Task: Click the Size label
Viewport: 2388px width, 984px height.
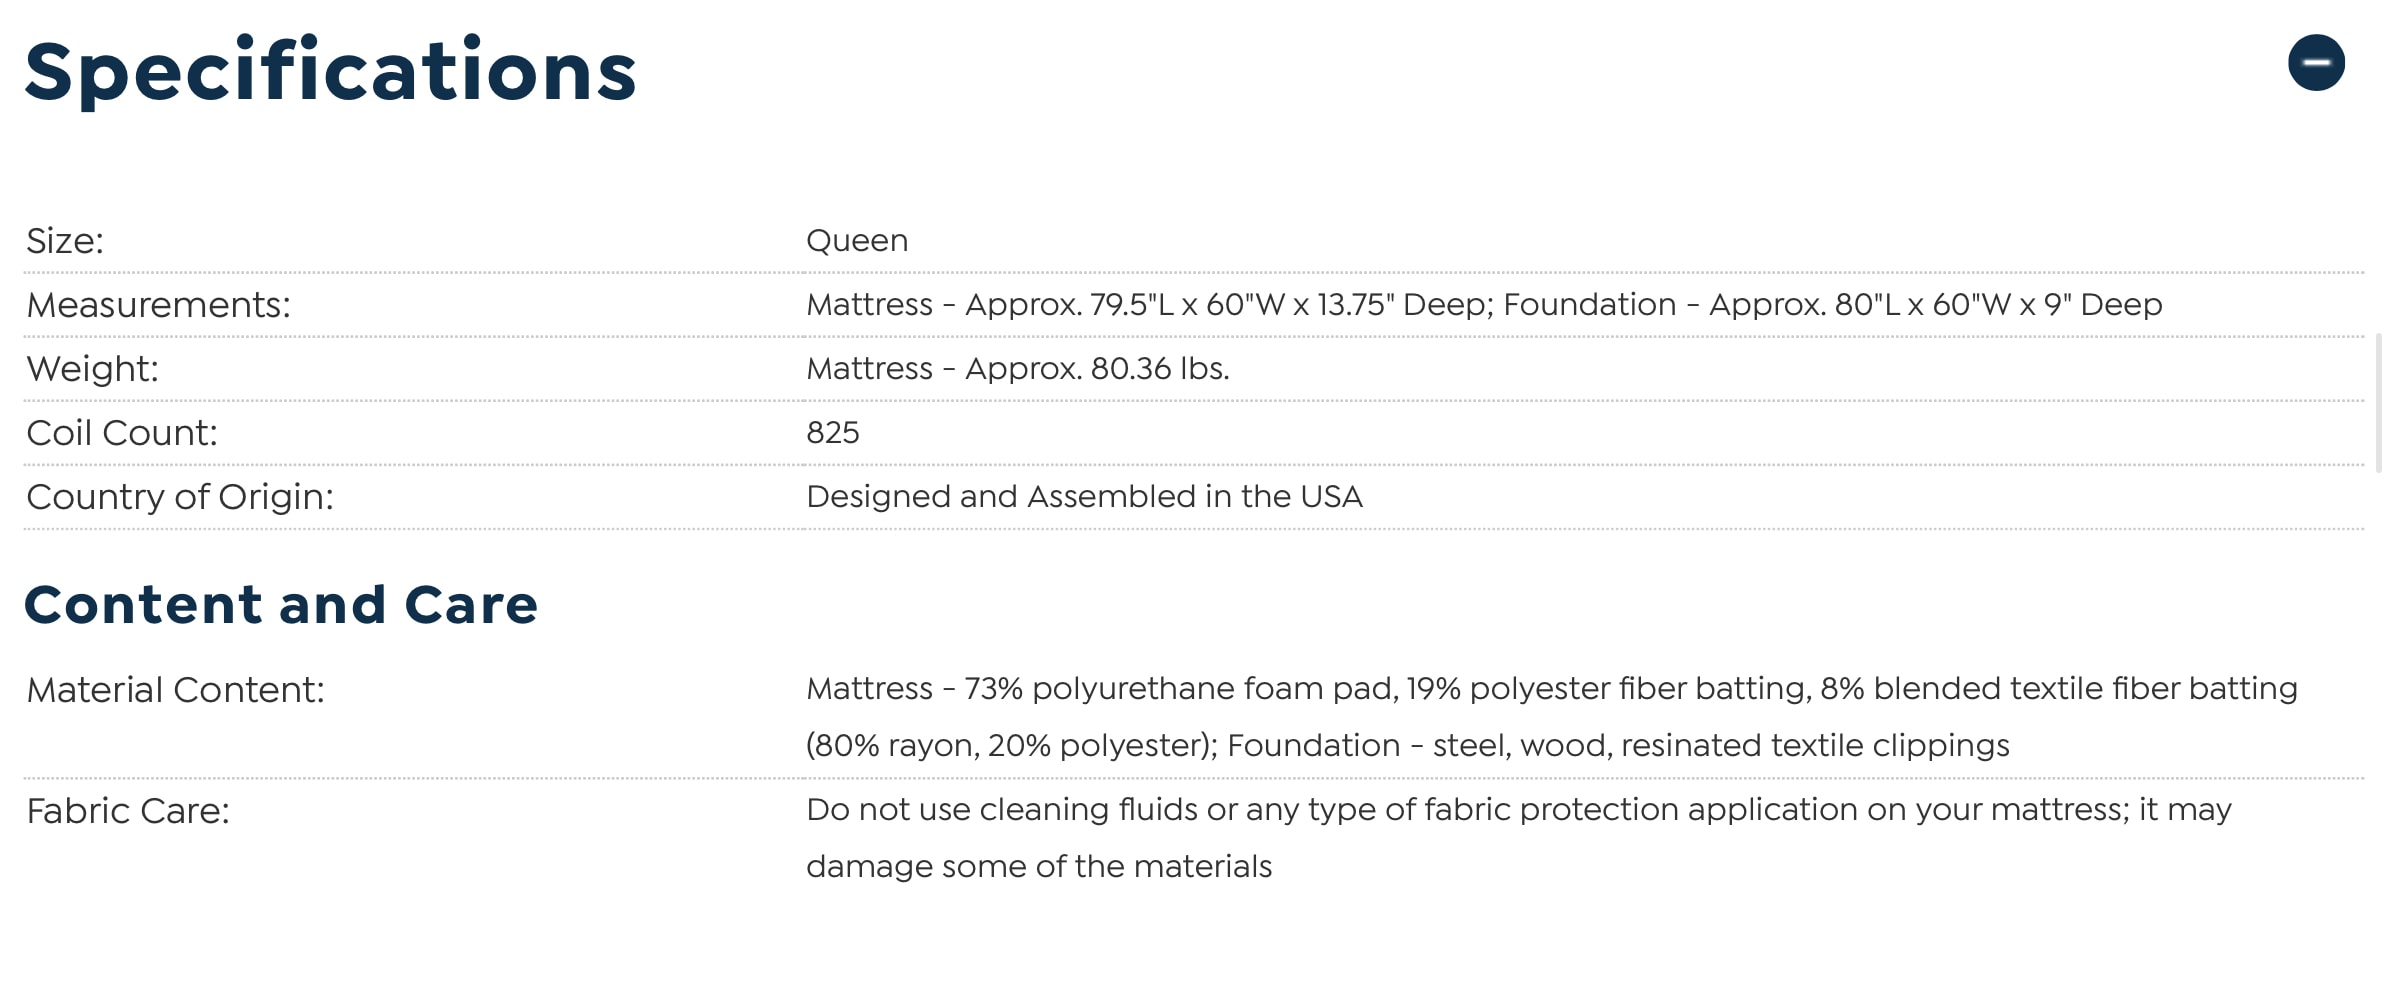Action: (x=65, y=241)
